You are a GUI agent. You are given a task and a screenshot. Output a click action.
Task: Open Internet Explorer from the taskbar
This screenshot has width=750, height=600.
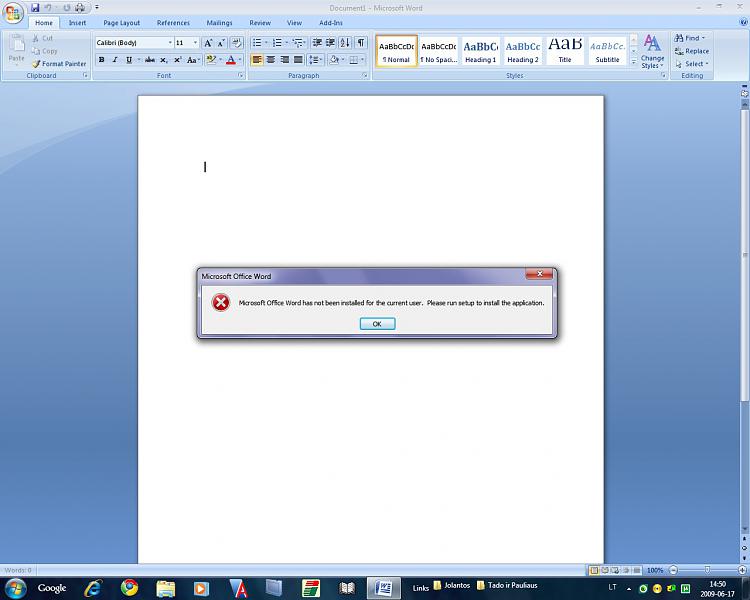93,588
